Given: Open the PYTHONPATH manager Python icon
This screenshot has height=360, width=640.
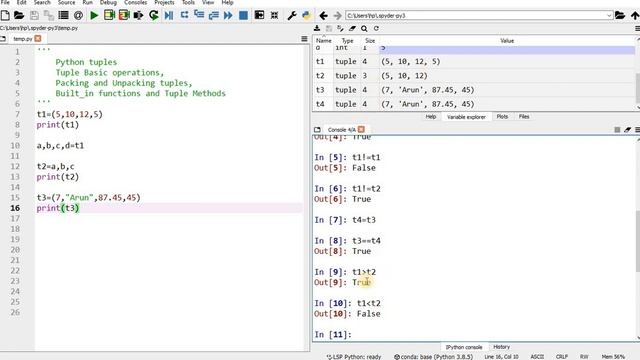Looking at the screenshot, I should [x=306, y=16].
